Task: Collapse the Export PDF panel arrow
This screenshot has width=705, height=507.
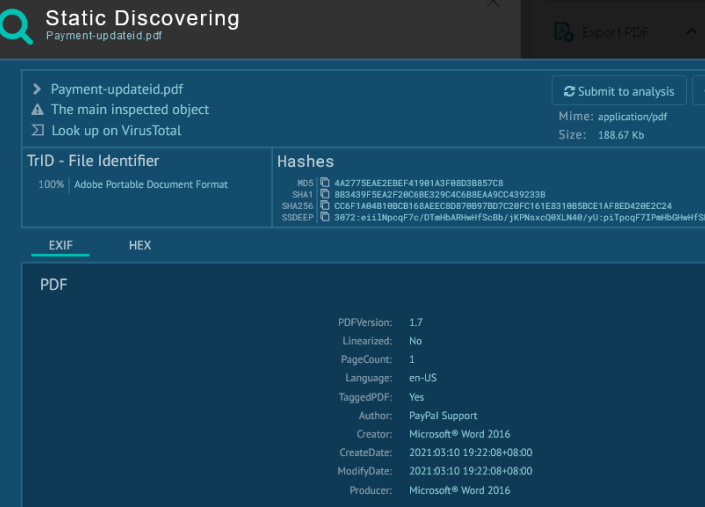Action: [692, 32]
